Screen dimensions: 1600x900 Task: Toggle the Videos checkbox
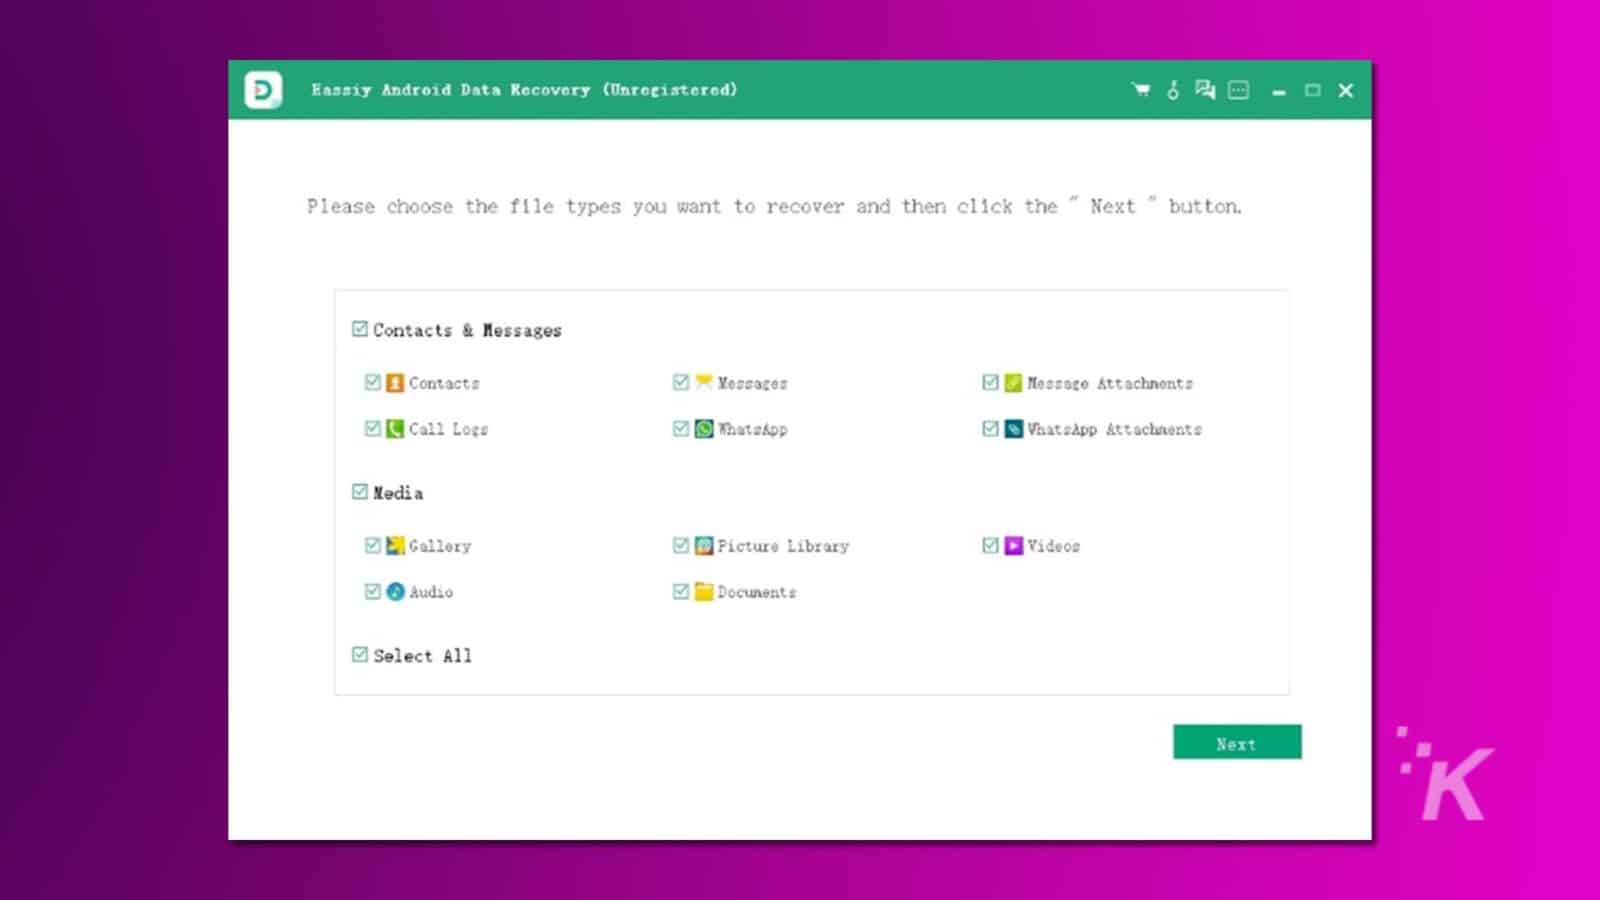pyautogui.click(x=990, y=545)
